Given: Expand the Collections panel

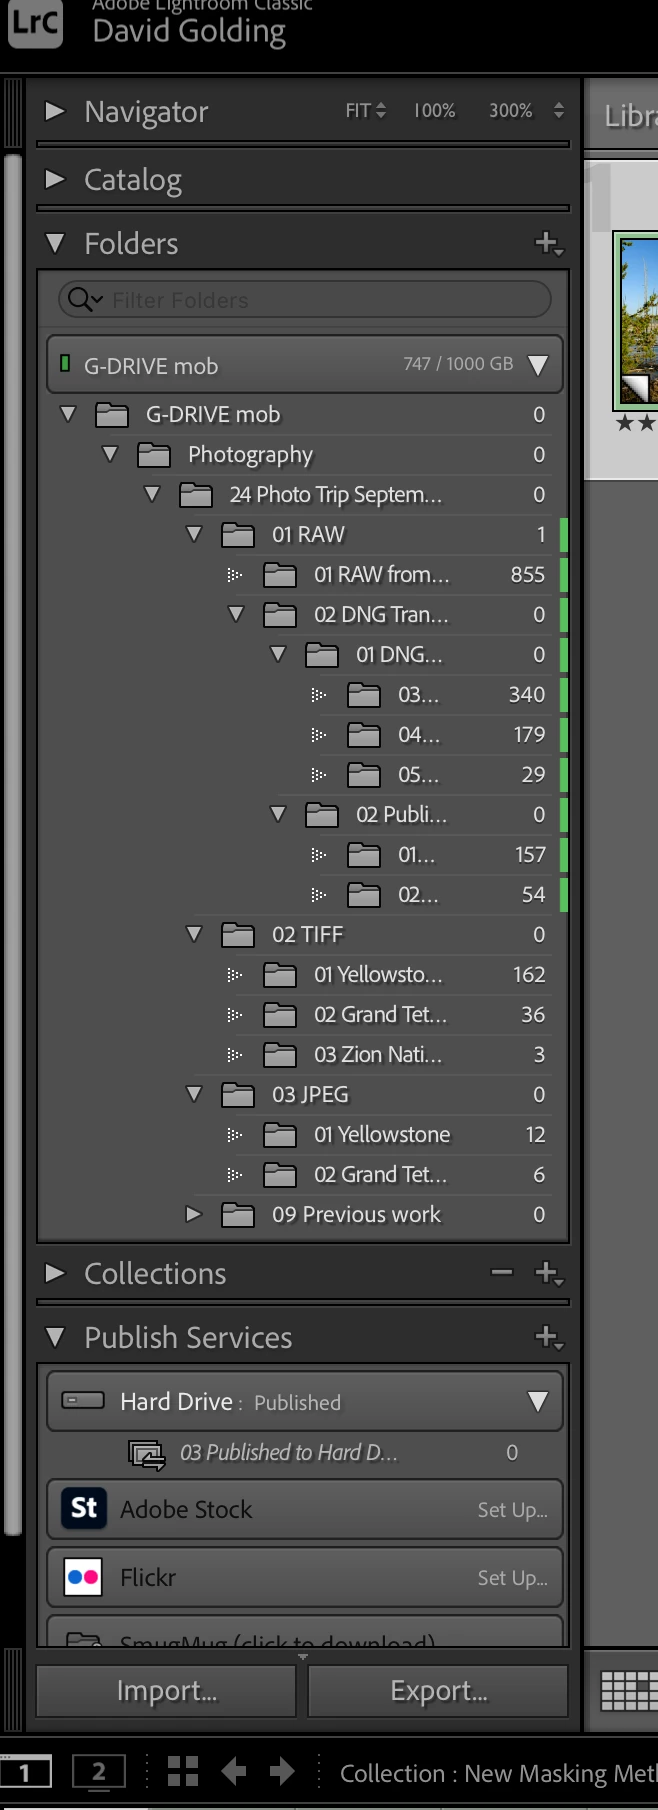Looking at the screenshot, I should (x=55, y=1273).
